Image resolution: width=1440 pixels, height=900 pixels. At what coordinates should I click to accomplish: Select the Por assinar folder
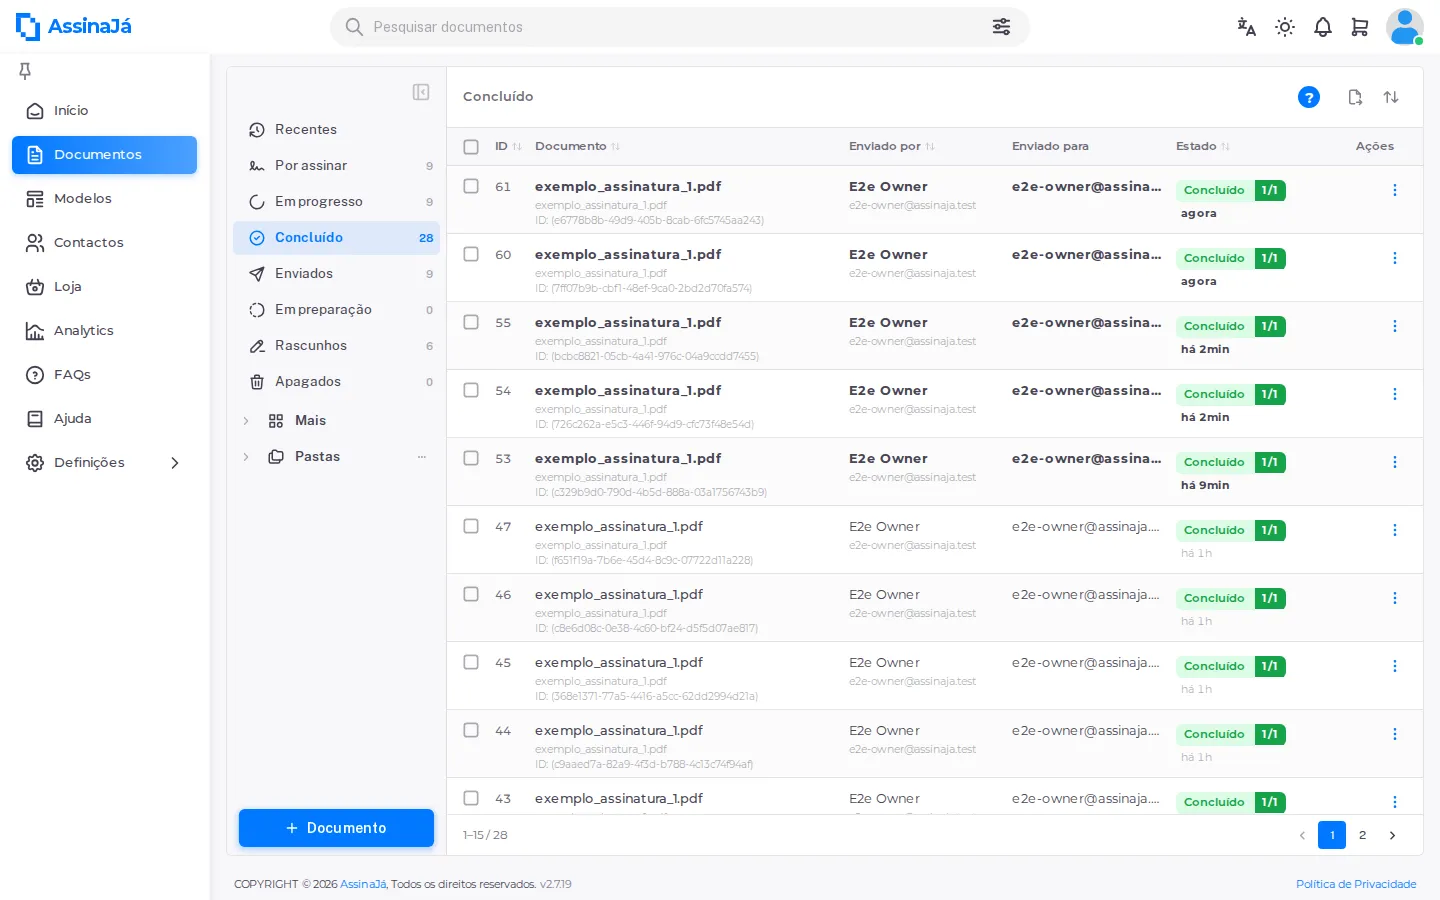point(337,165)
